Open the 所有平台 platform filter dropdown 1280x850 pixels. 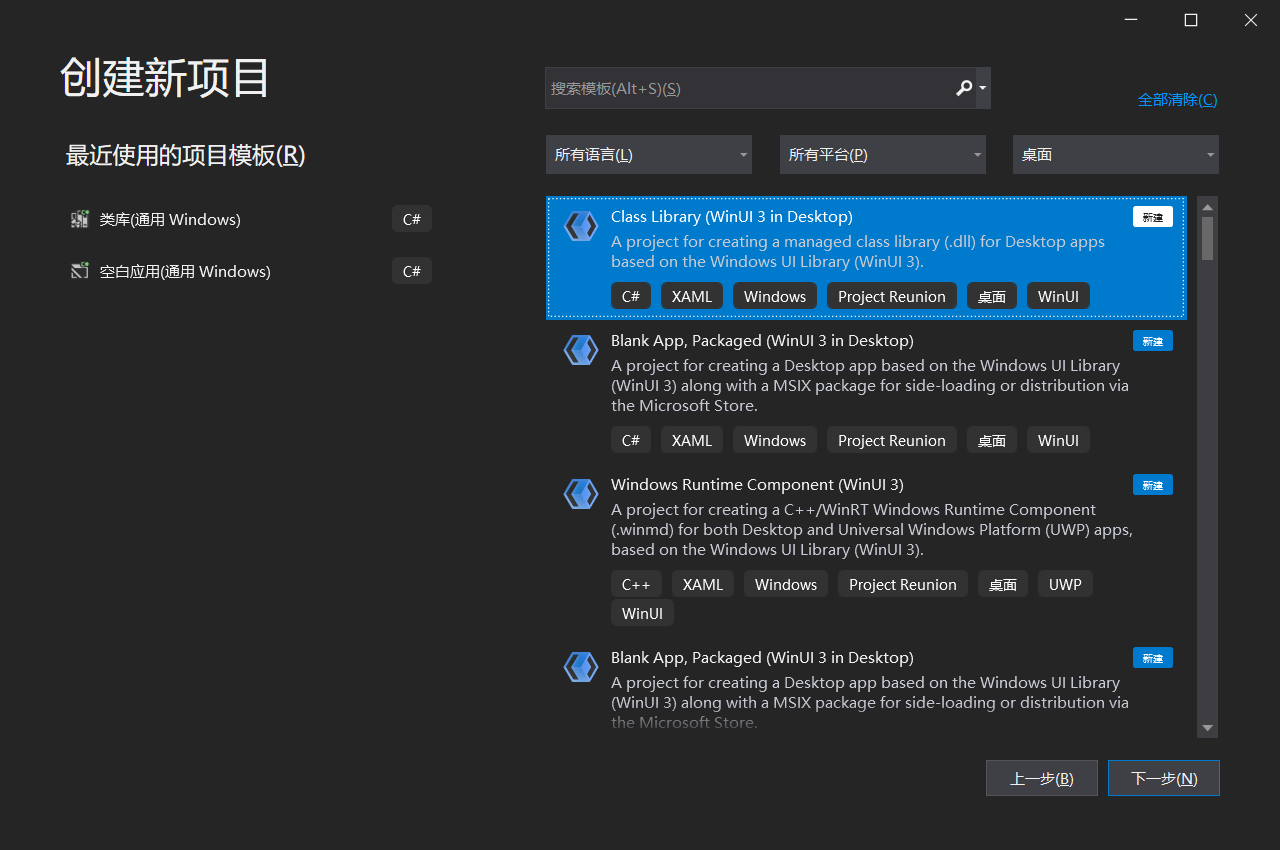tap(883, 155)
